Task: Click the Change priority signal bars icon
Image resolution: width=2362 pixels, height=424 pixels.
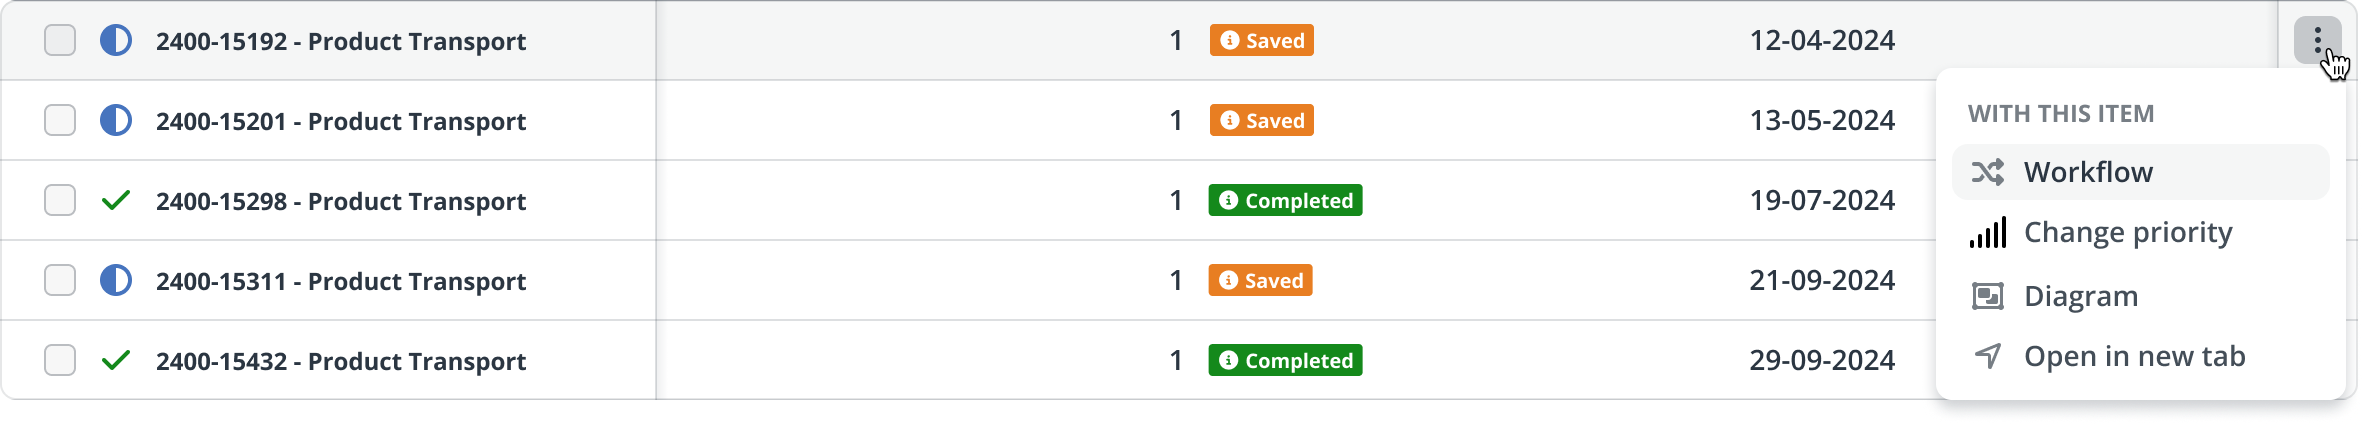Action: tap(1987, 233)
